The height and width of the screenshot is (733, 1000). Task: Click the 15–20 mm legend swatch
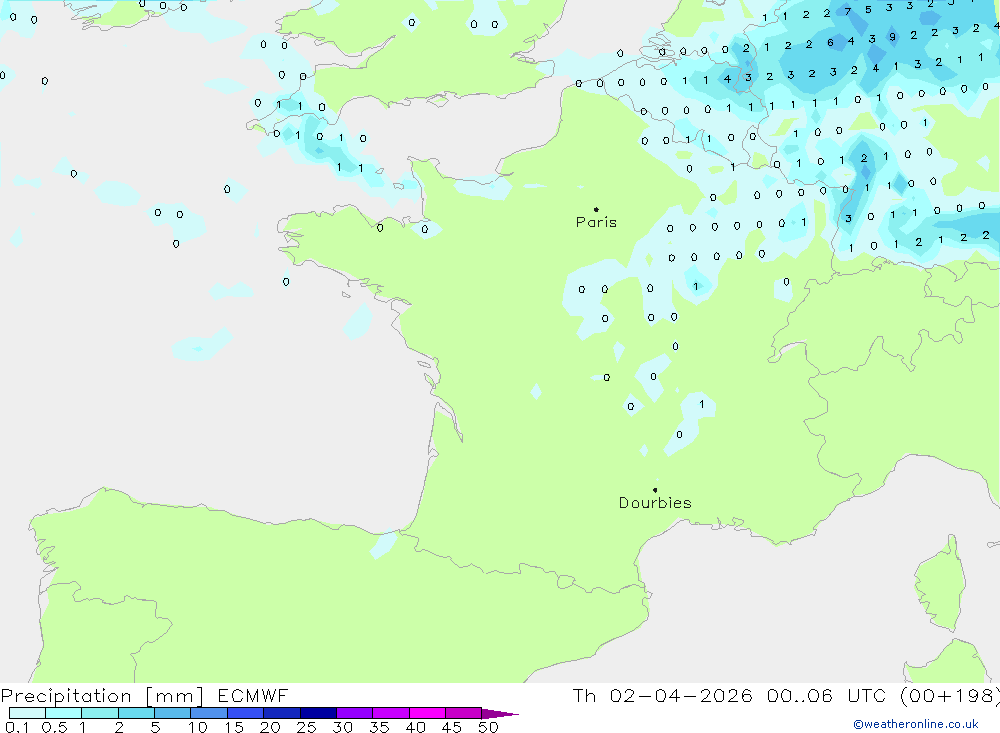point(246,713)
